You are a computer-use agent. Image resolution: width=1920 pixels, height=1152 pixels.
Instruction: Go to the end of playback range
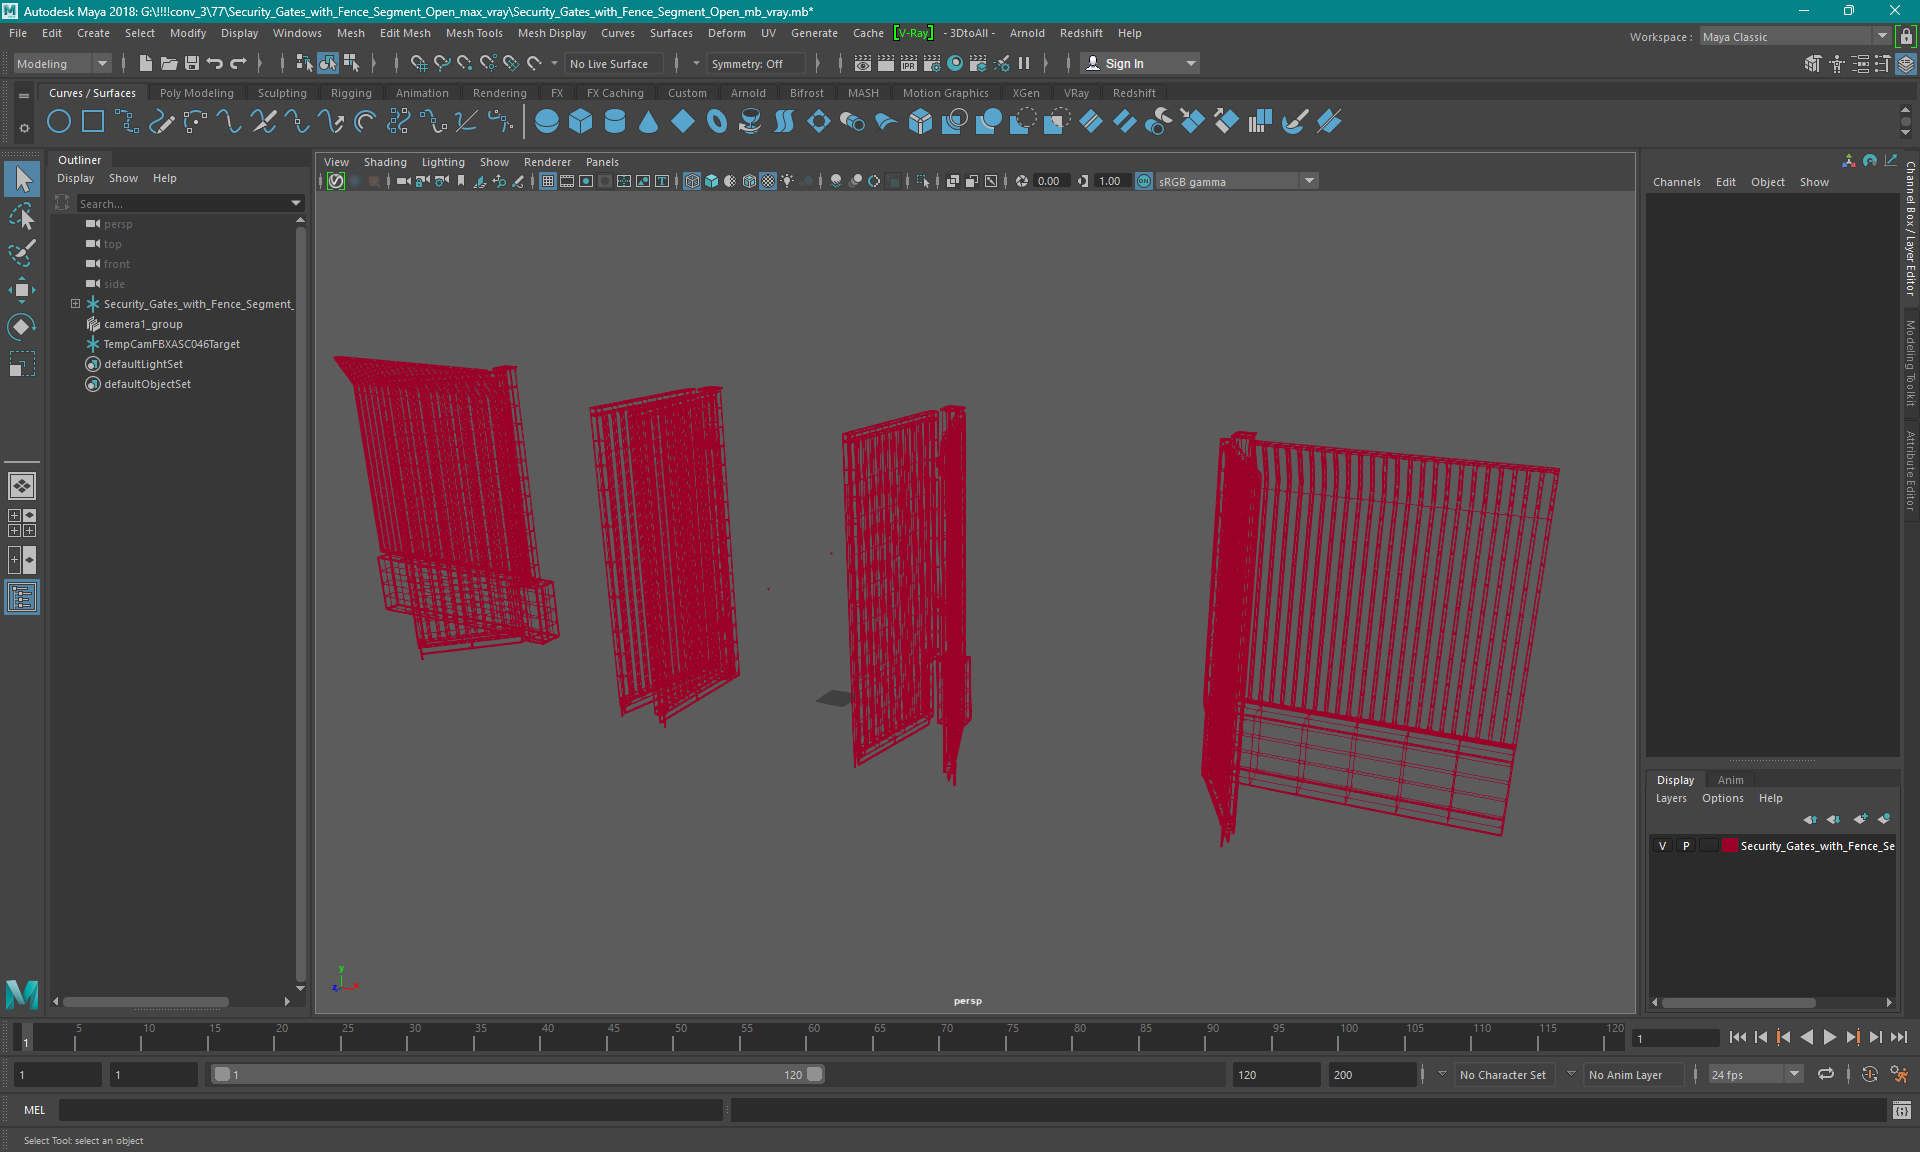[x=1899, y=1038]
